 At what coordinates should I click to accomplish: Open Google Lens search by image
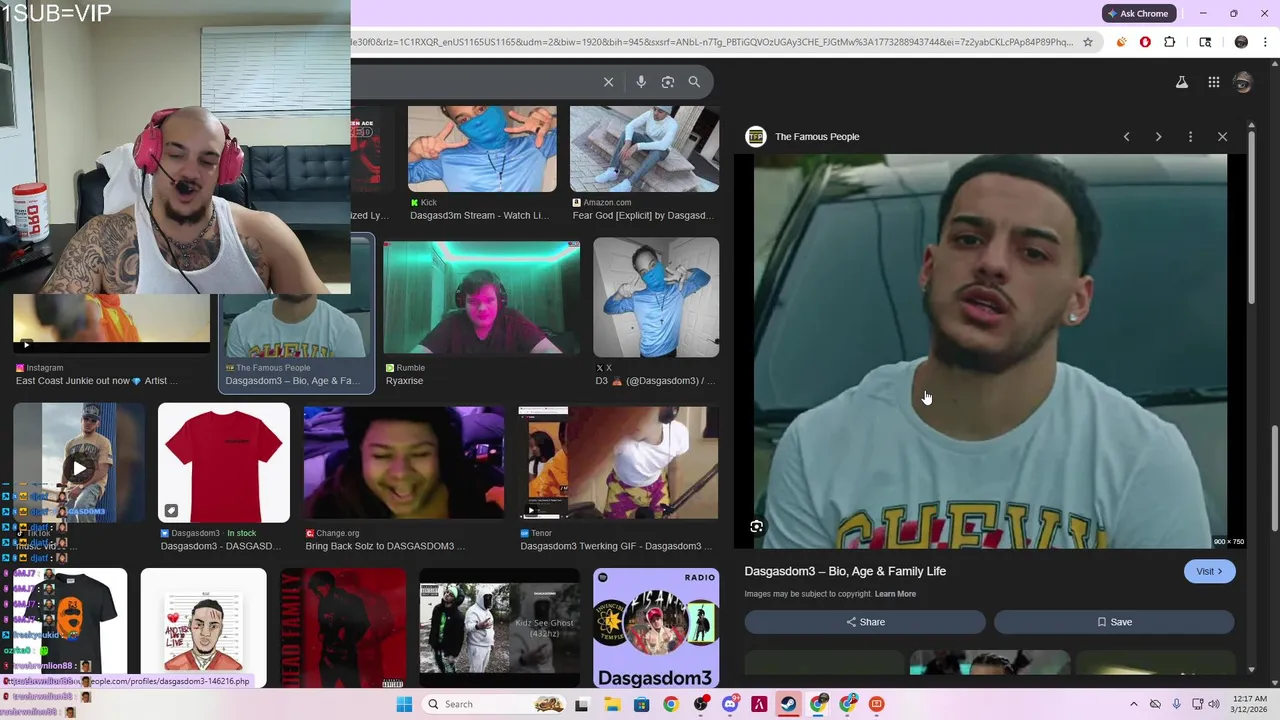(x=668, y=82)
